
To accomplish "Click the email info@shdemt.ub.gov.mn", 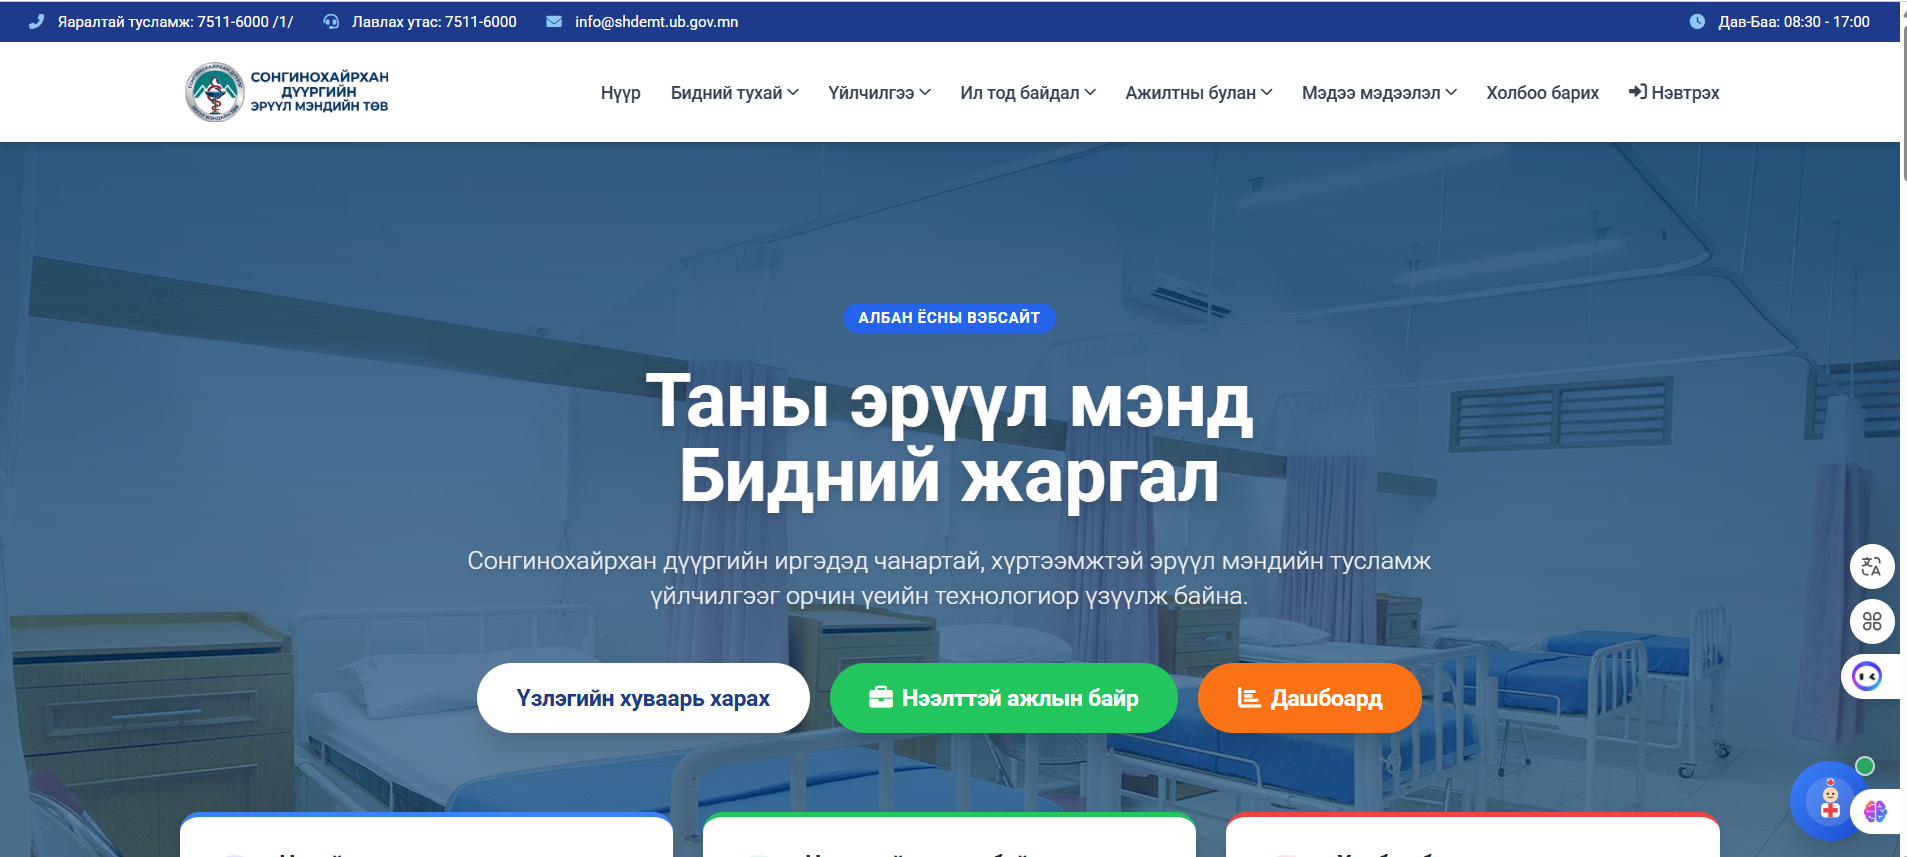I will pos(656,21).
